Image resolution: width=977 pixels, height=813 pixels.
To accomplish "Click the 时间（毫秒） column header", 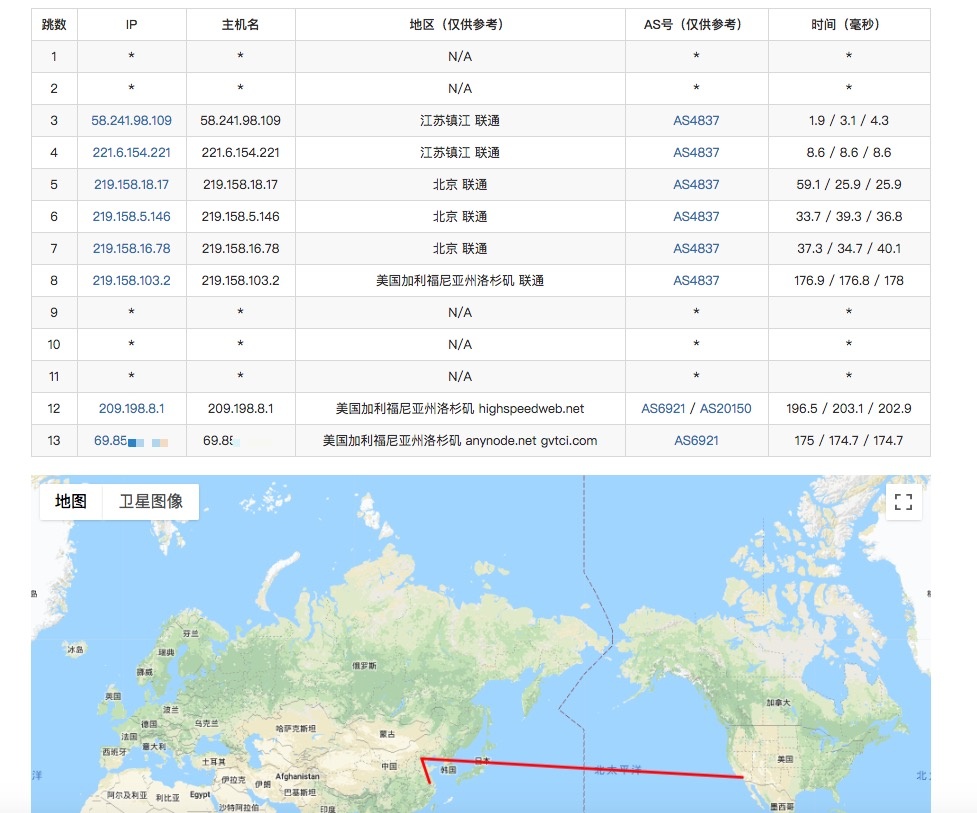I will (x=848, y=25).
